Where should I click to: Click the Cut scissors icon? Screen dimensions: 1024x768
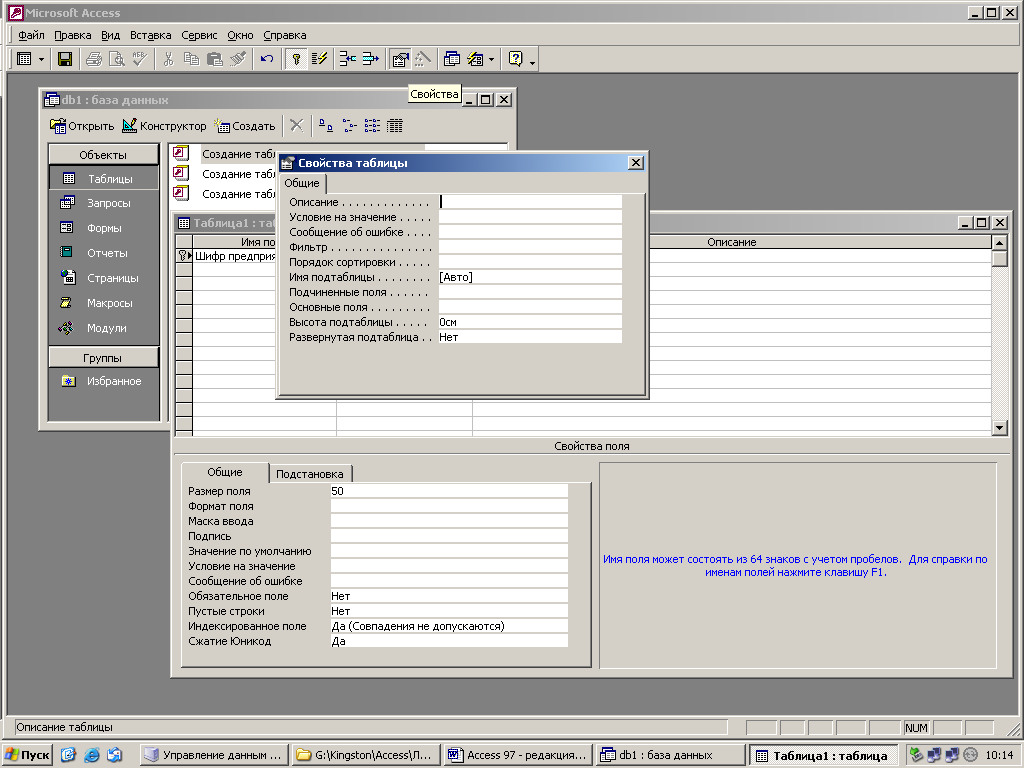point(168,59)
